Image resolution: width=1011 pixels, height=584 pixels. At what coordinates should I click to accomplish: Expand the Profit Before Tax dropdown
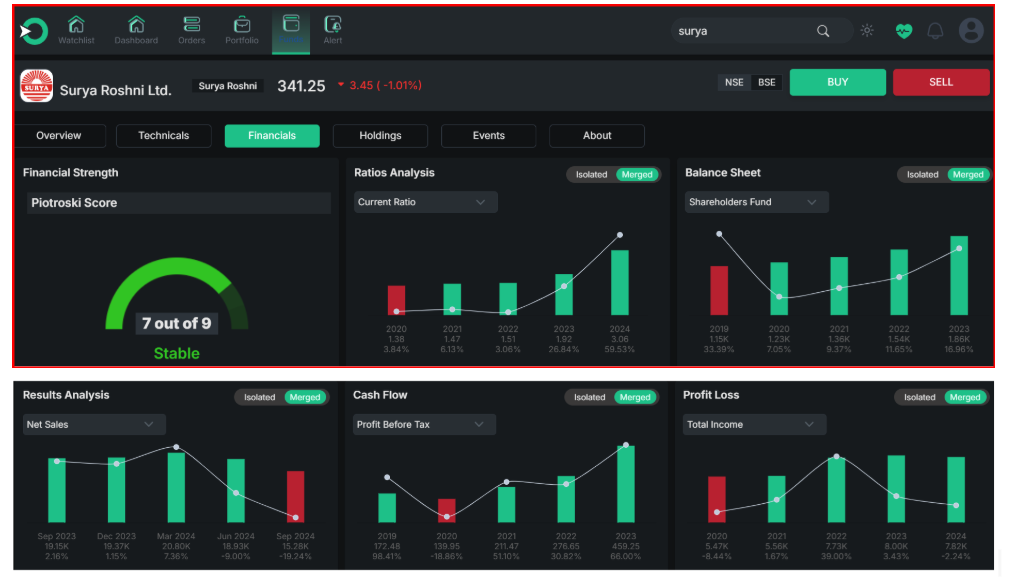point(424,424)
